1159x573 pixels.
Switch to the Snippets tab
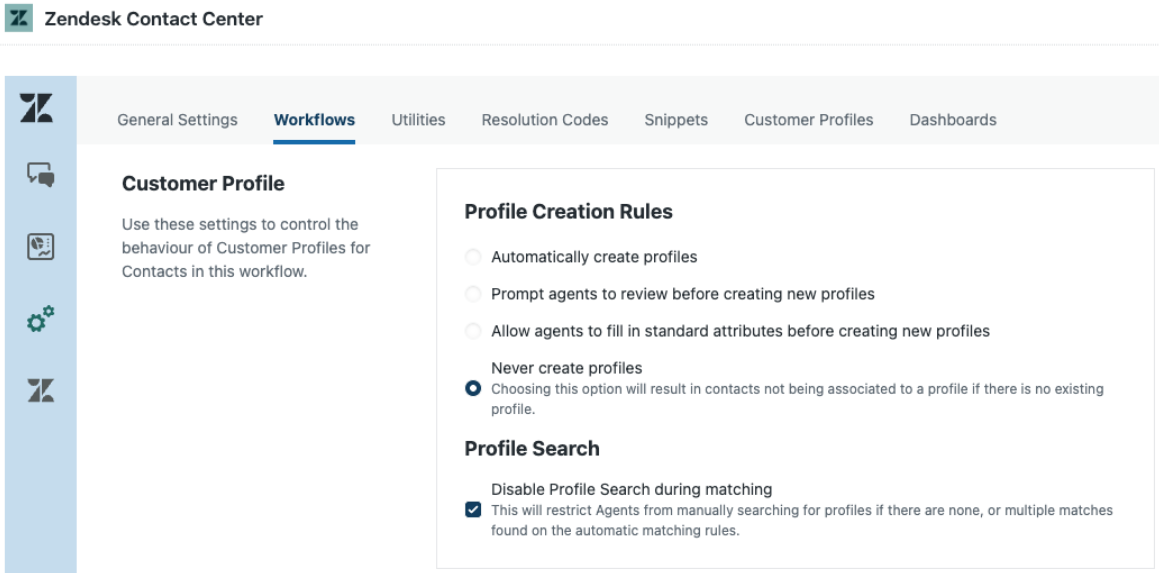point(676,120)
